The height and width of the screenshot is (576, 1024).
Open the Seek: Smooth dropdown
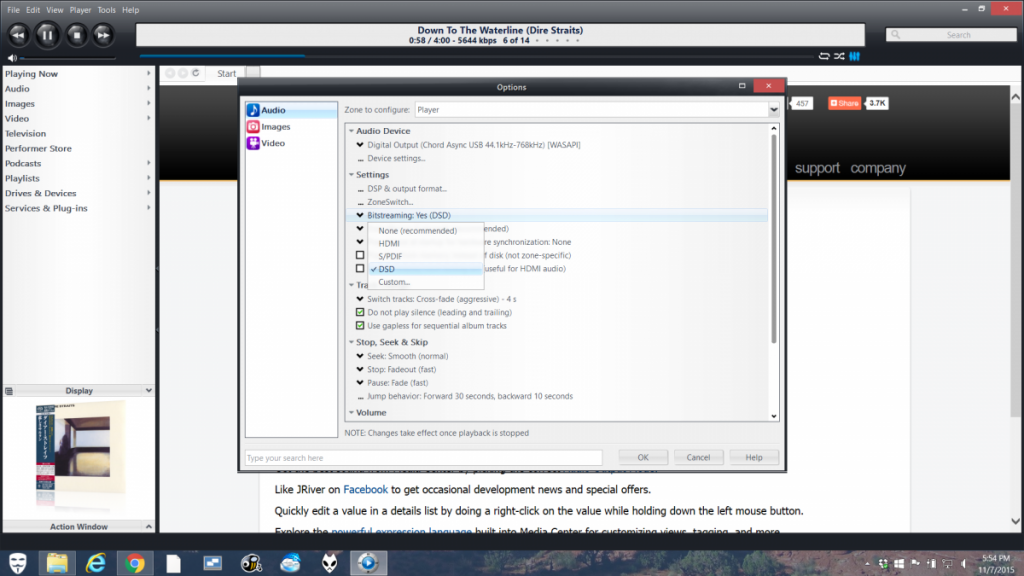tap(360, 356)
